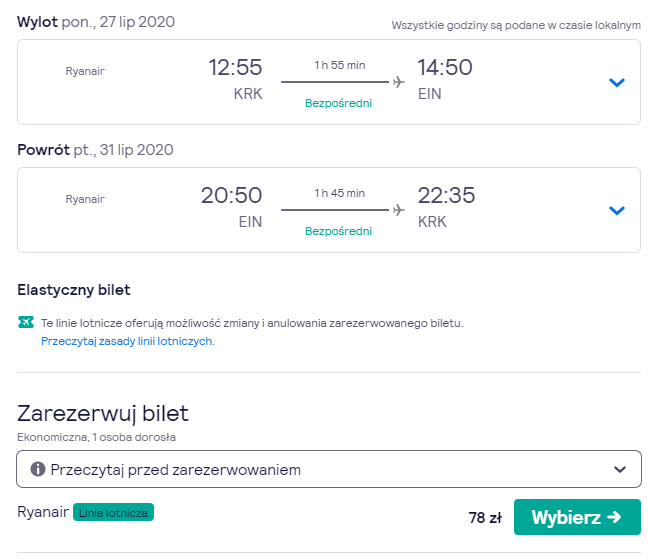The height and width of the screenshot is (560, 648).
Task: Expand the outbound flight details chevron
Action: tap(617, 82)
